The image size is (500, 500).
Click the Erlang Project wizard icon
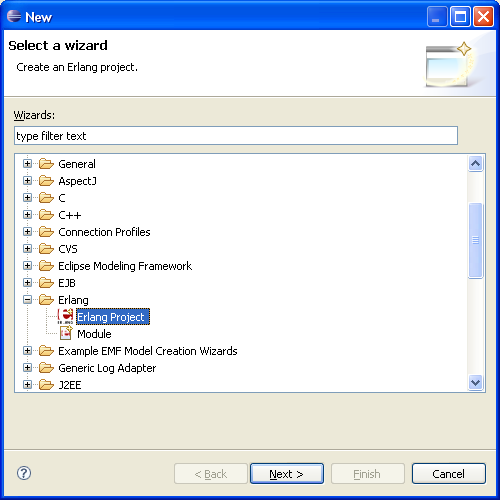[65, 316]
